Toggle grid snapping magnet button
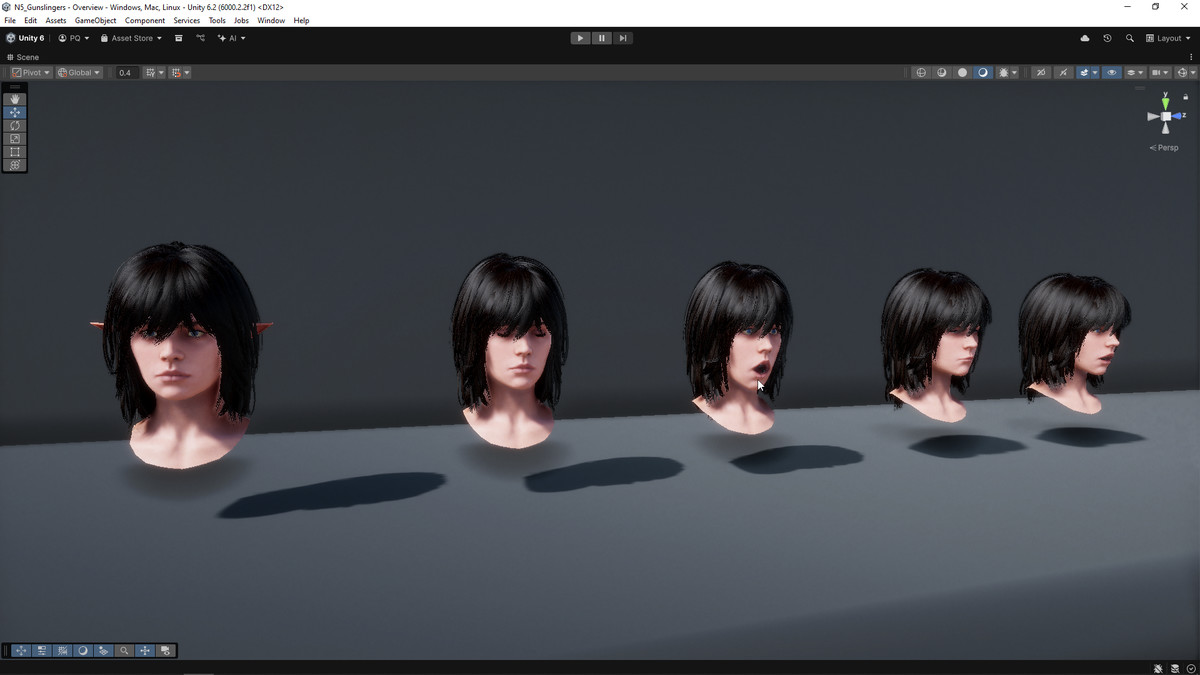The width and height of the screenshot is (1200, 675). click(x=176, y=72)
